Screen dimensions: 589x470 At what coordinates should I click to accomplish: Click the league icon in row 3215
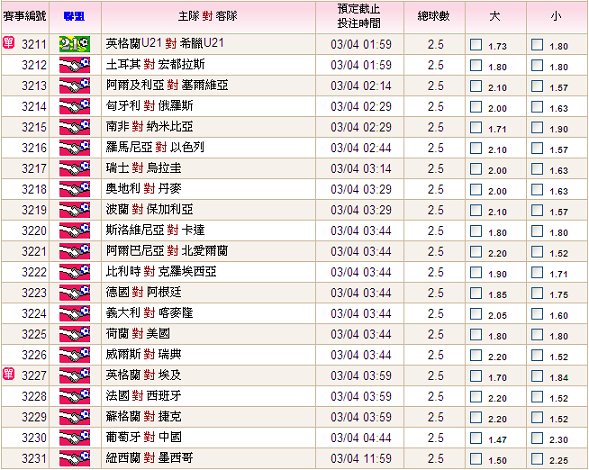[74, 127]
